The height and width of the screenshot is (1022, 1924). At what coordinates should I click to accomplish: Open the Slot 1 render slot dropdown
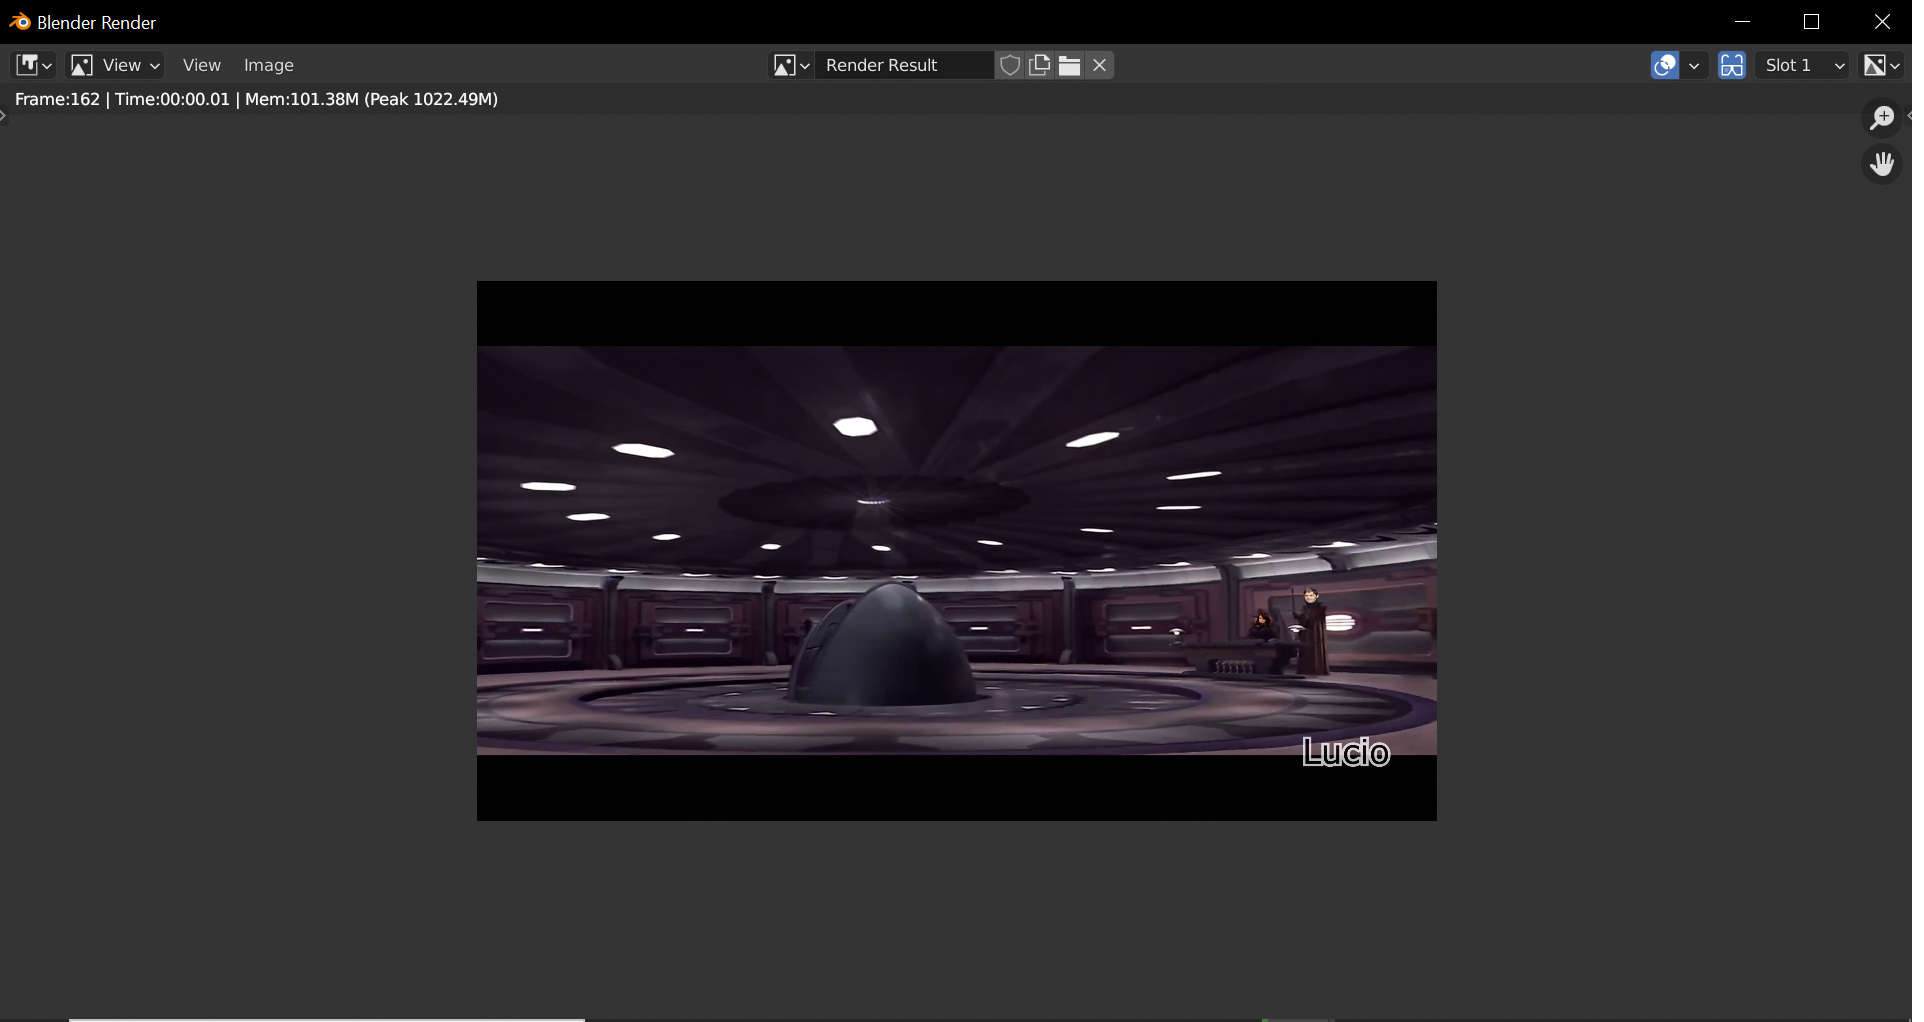(x=1805, y=65)
